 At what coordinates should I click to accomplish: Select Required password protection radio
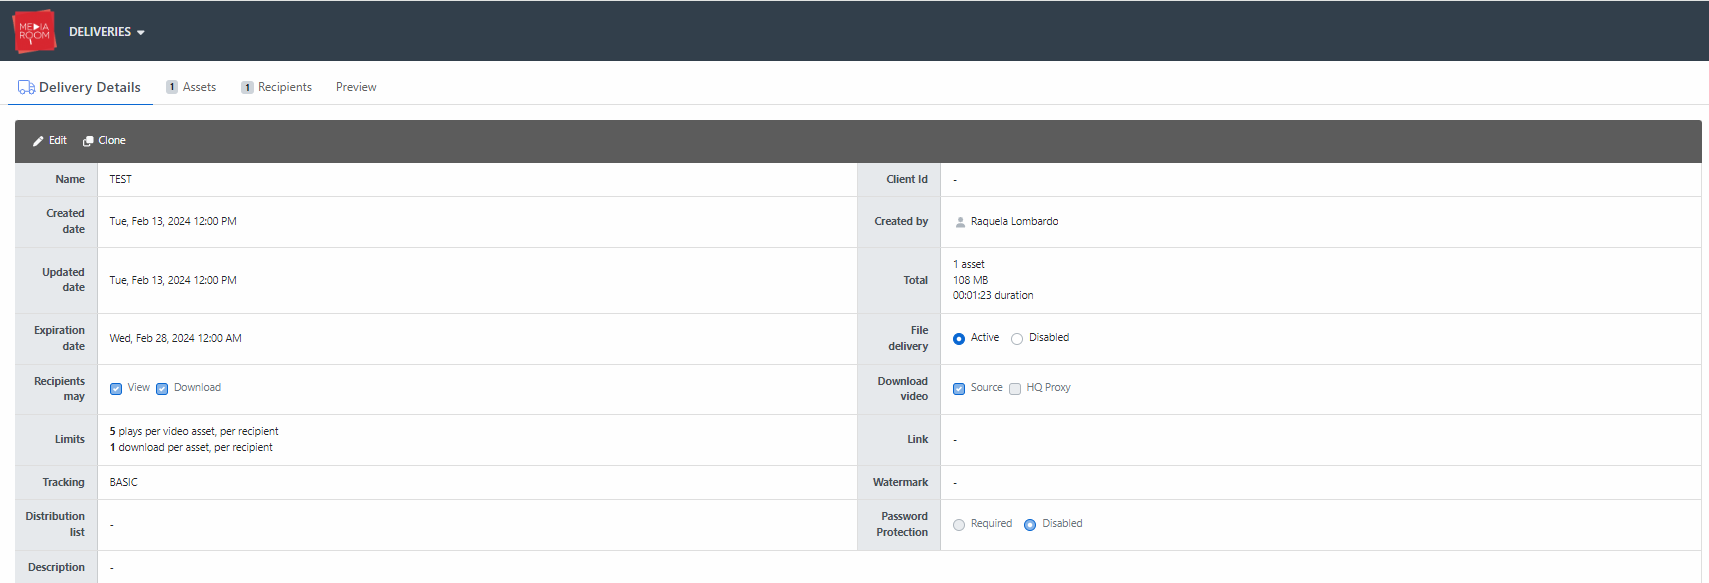959,525
